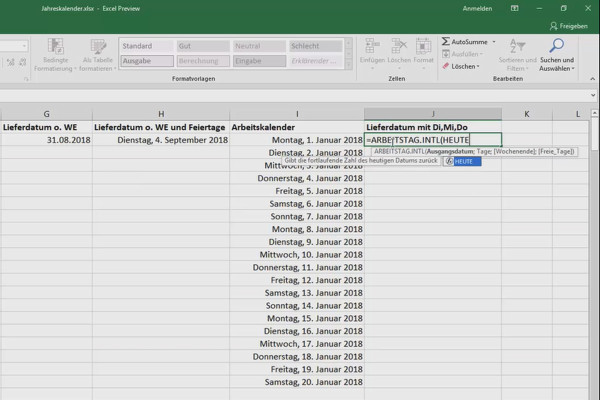Click the Ausfüllen fill icon
Image resolution: width=600 pixels, height=400 pixels.
[x=446, y=54]
